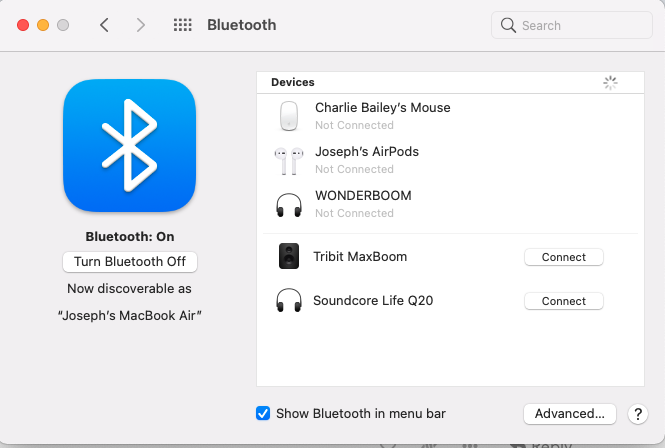Viewport: 665px width, 448px height.
Task: Click the Bluetooth: On status label
Action: coord(130,236)
